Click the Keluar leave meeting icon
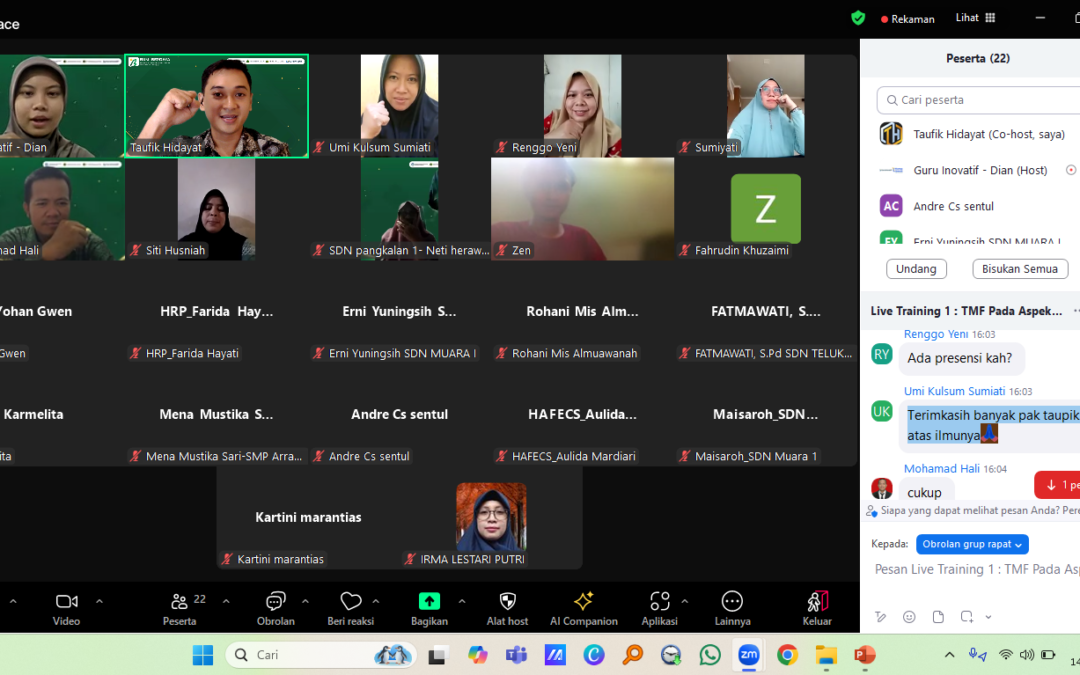 818,601
